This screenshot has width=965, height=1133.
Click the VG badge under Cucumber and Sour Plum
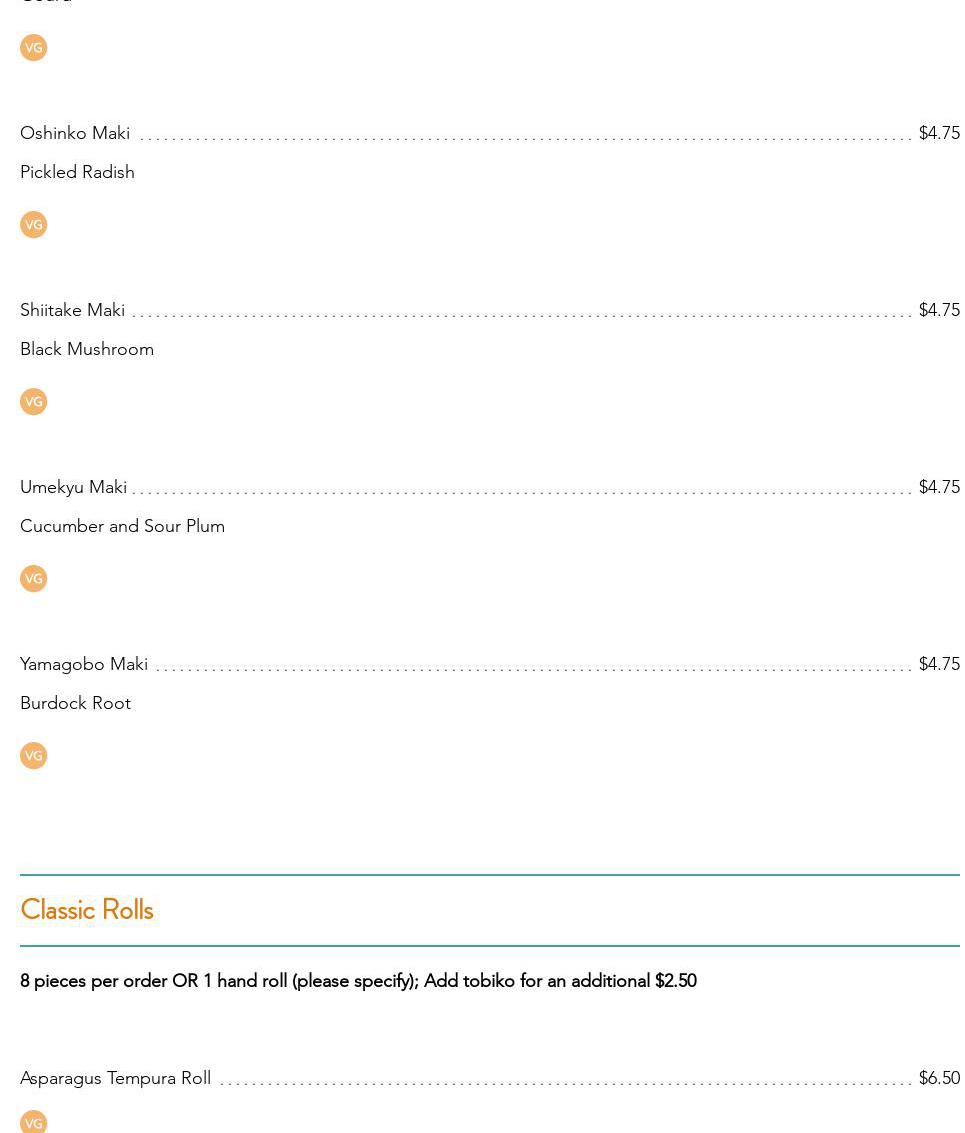tap(33, 579)
